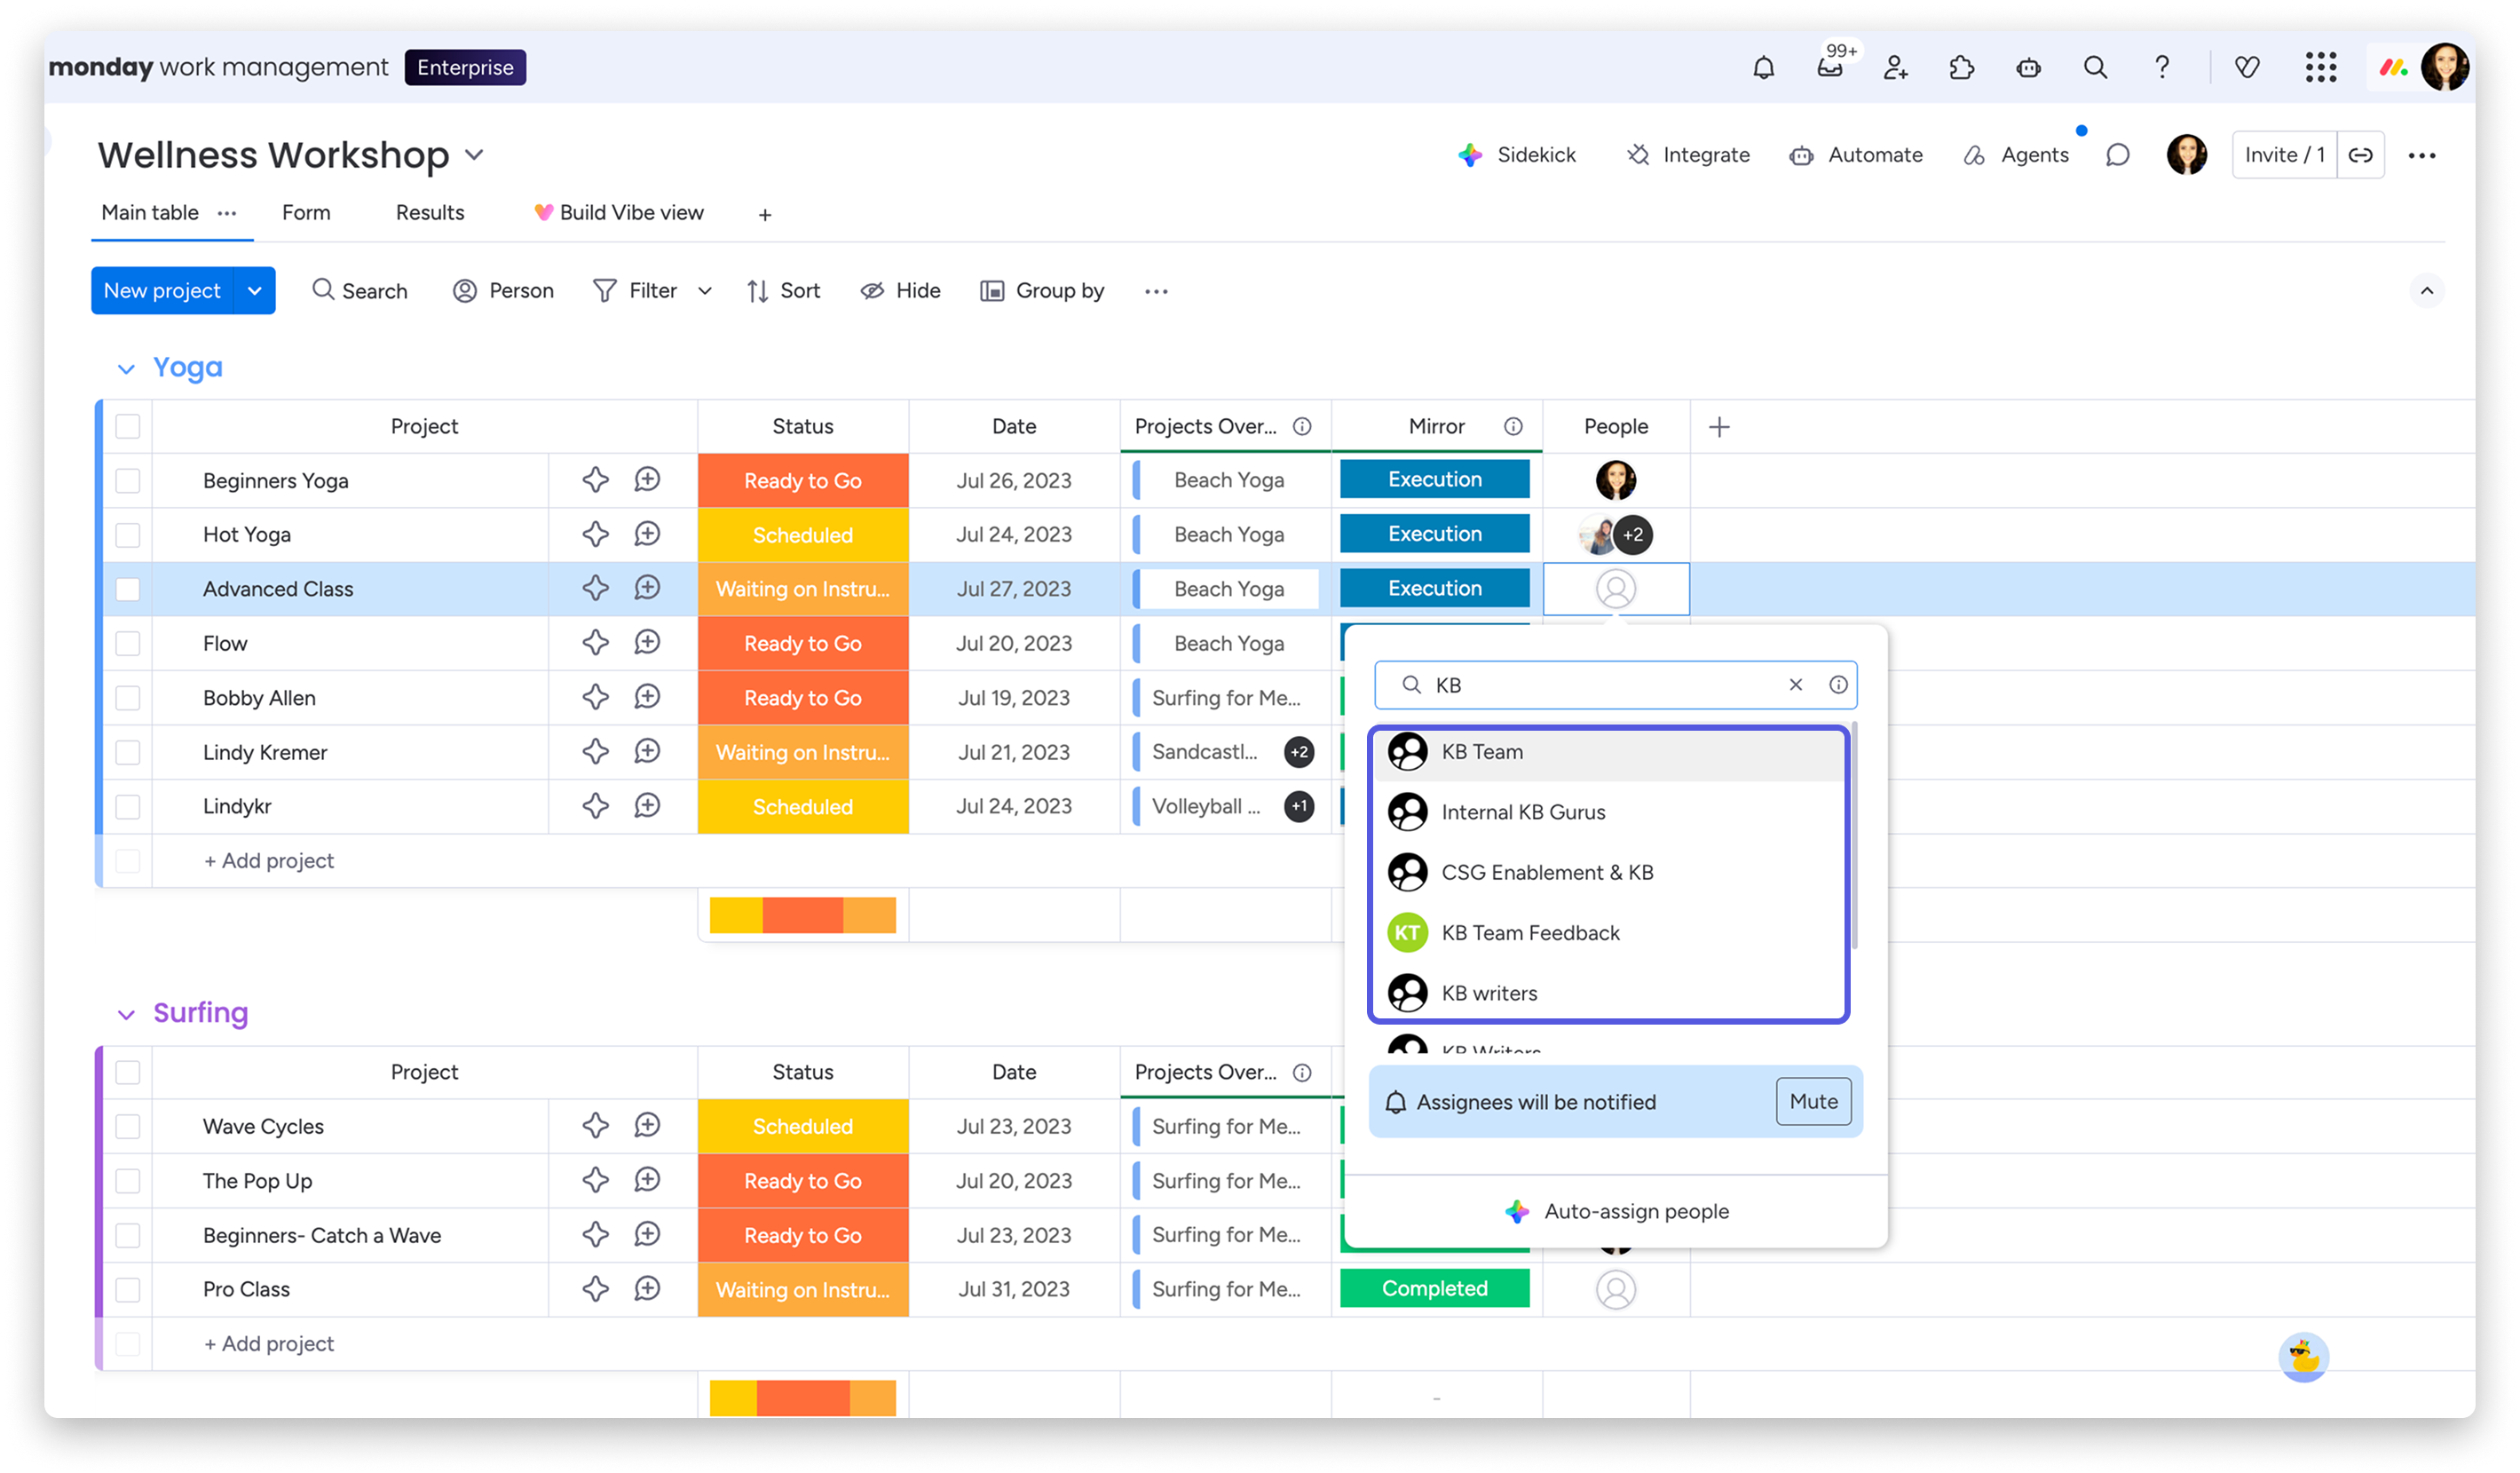Click Ready to Go status for Flow

(802, 644)
